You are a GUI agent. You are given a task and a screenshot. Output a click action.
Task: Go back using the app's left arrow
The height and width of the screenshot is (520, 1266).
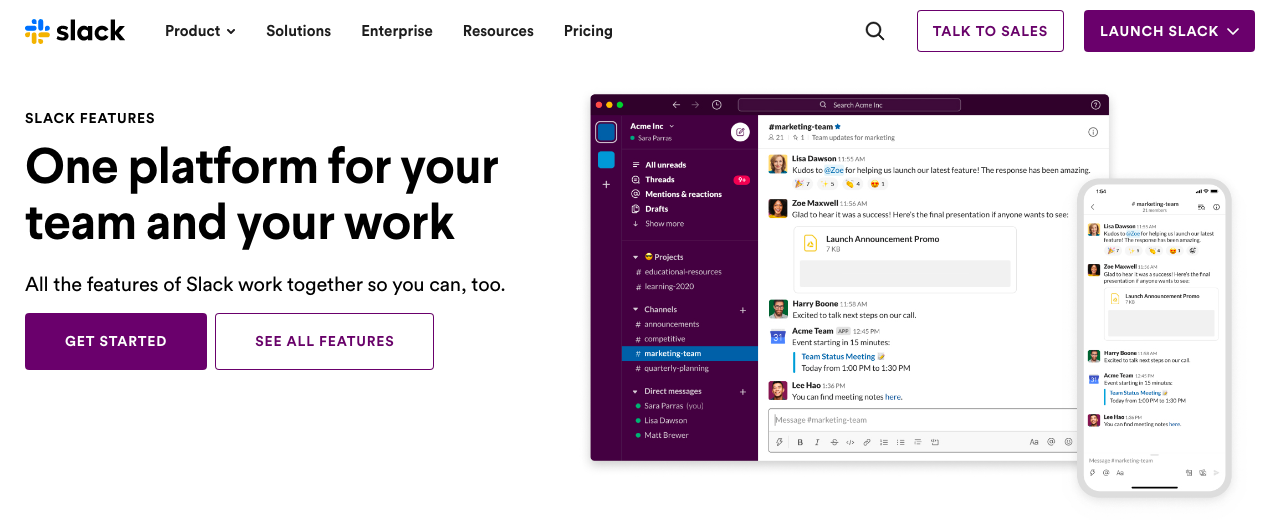tap(677, 105)
